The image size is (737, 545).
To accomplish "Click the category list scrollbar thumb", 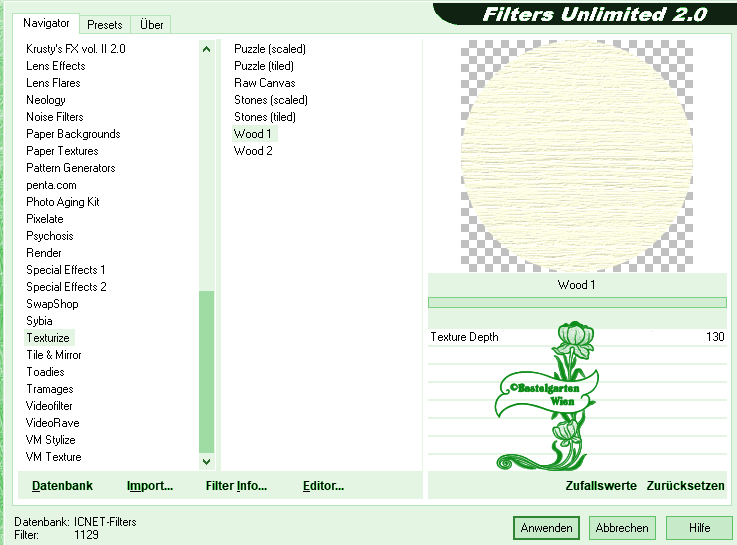I will (206, 372).
